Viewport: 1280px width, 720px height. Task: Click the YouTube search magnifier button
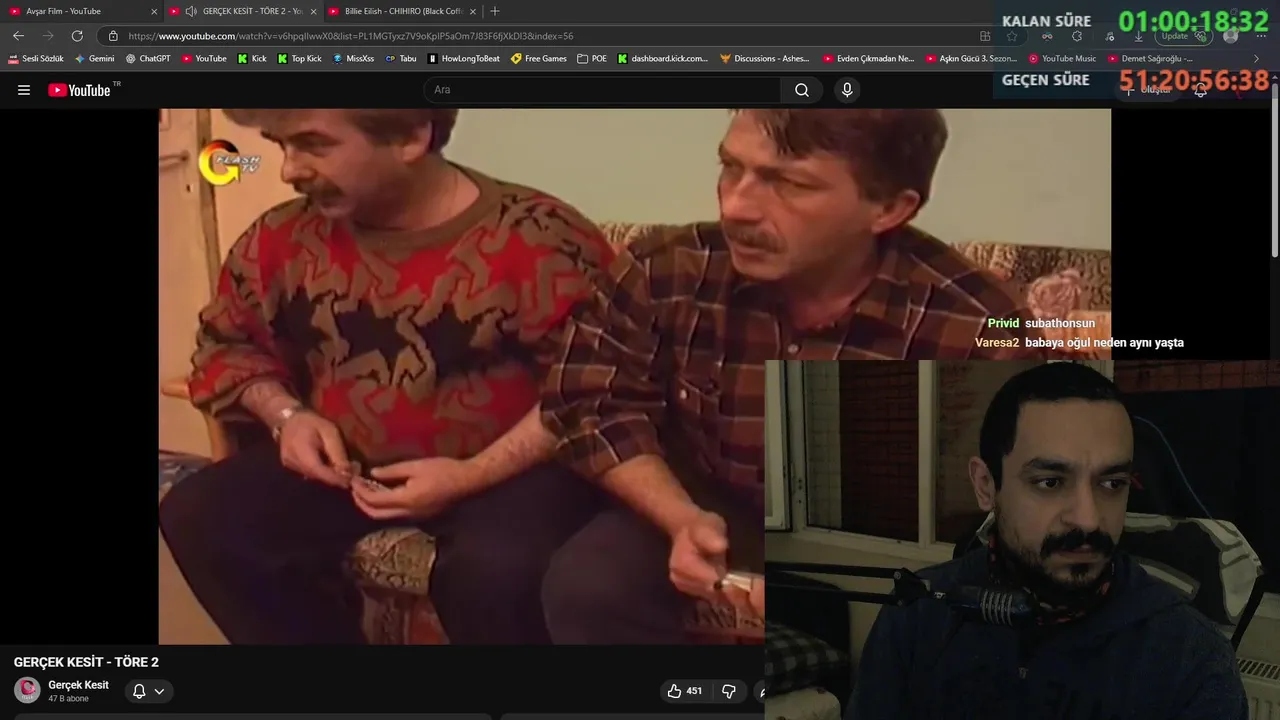(x=802, y=90)
